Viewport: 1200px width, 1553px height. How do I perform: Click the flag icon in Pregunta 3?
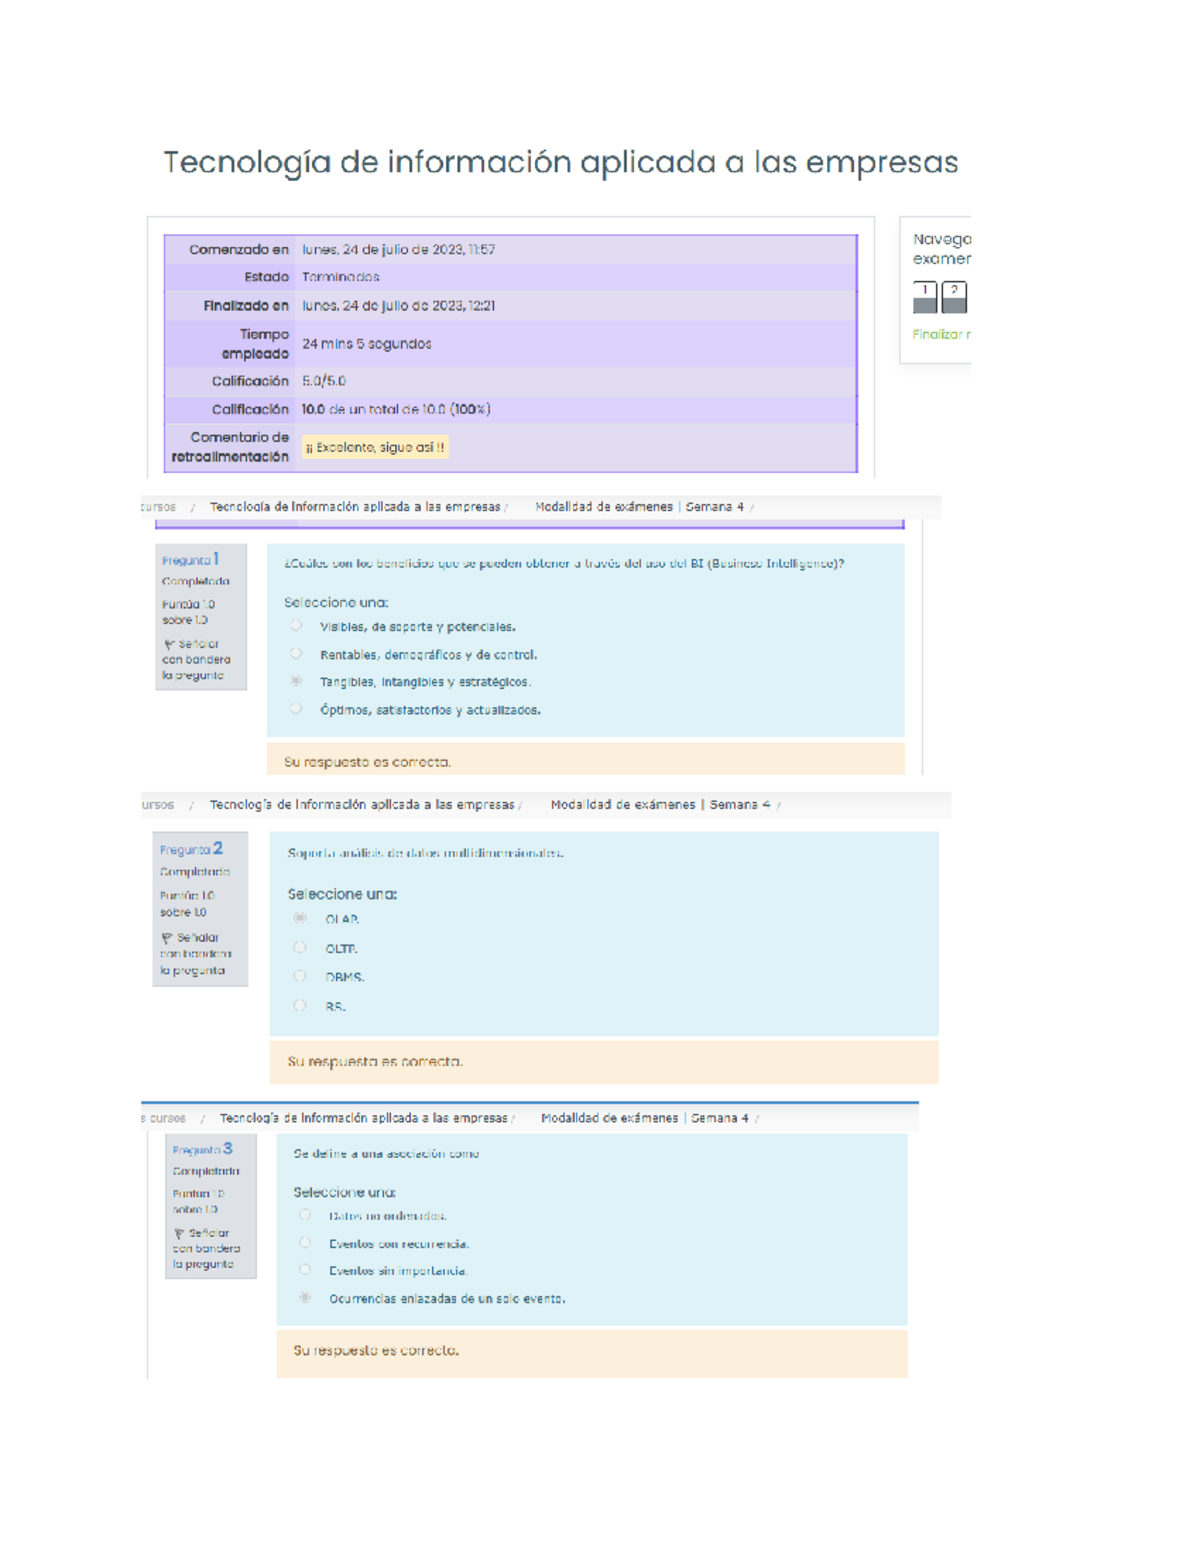[x=179, y=1234]
